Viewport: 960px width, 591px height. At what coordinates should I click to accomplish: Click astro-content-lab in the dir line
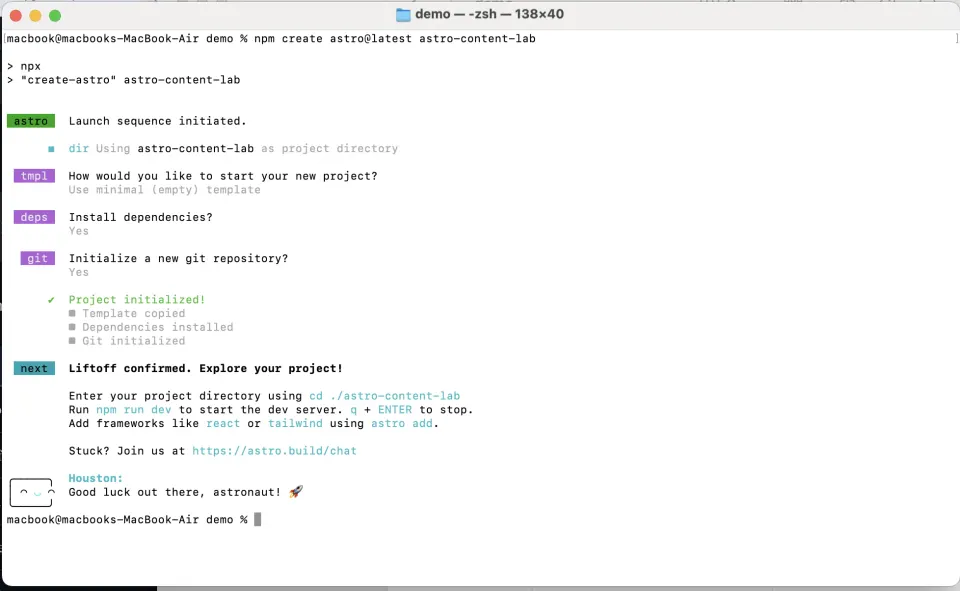195,149
